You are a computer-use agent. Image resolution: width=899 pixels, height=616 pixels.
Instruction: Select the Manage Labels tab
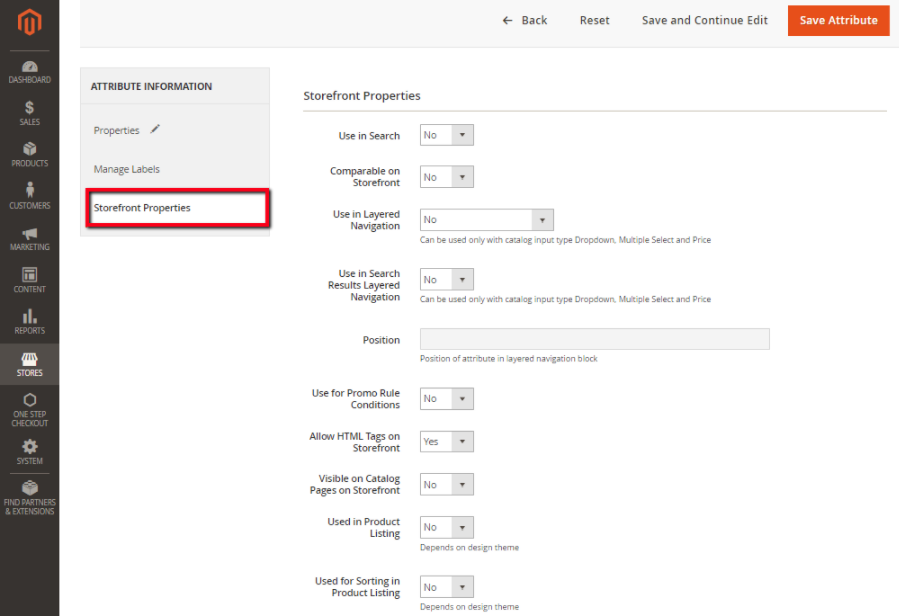(x=127, y=169)
